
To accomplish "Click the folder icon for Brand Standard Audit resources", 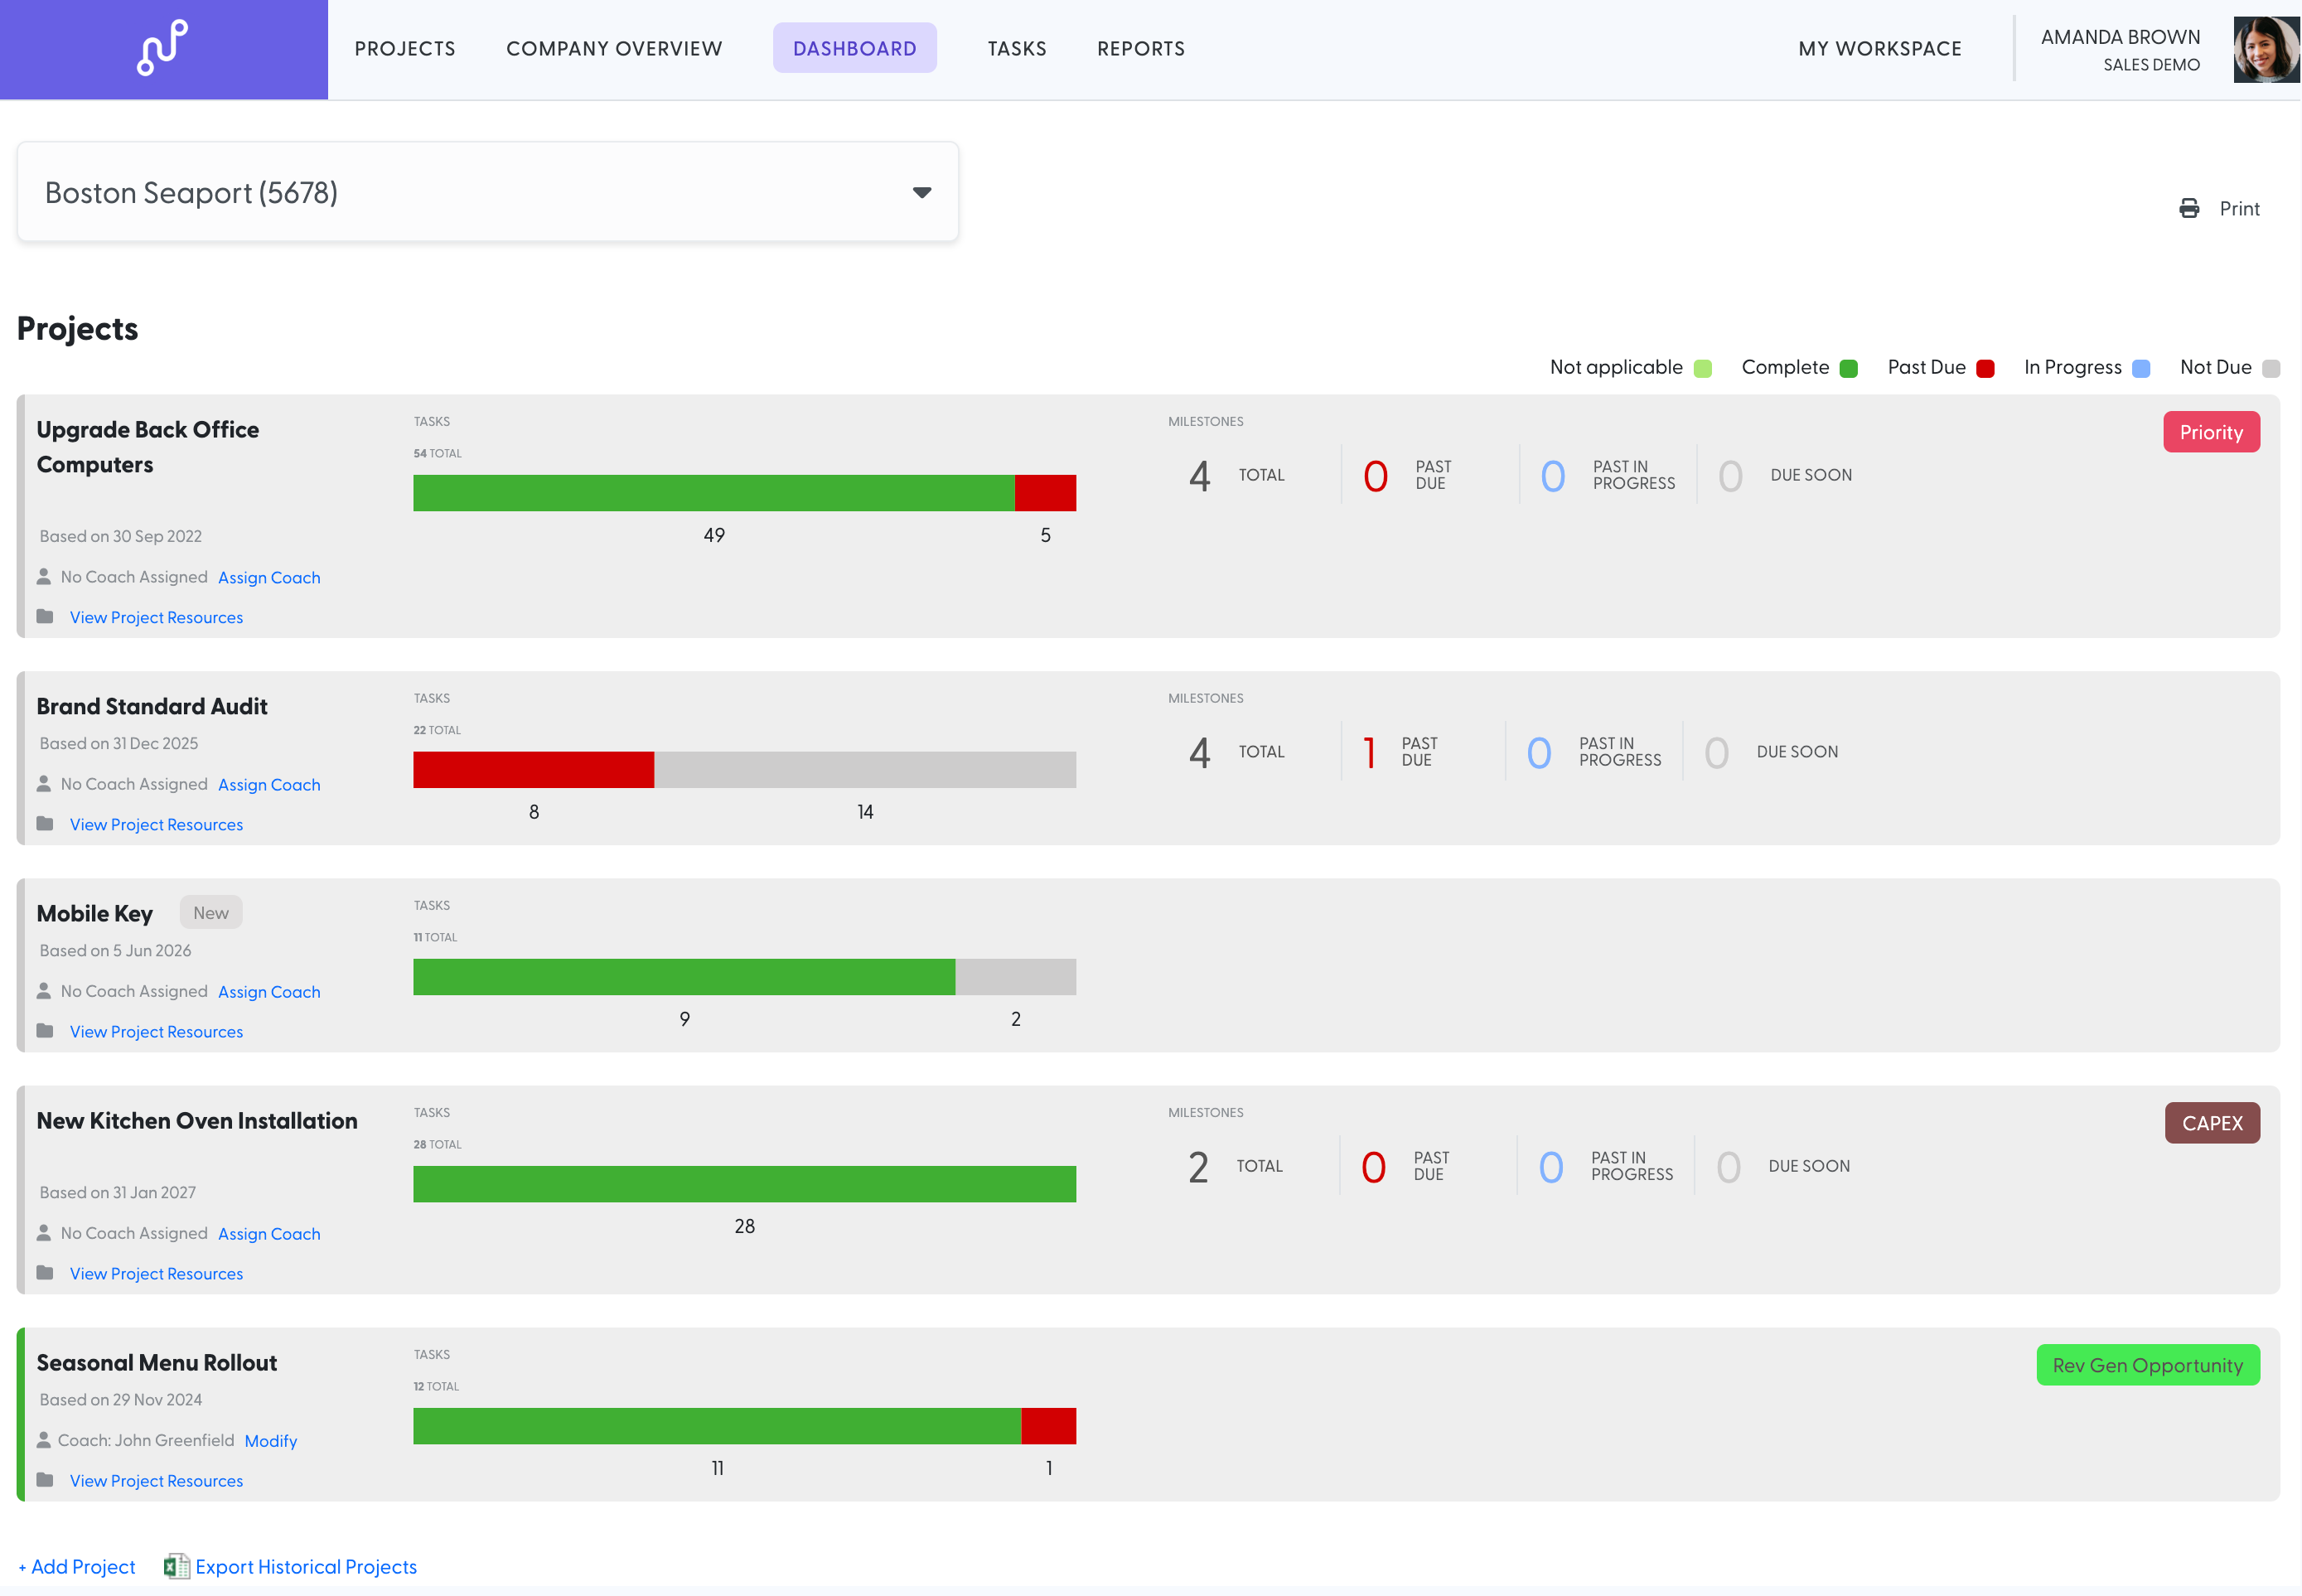I will pos(46,822).
